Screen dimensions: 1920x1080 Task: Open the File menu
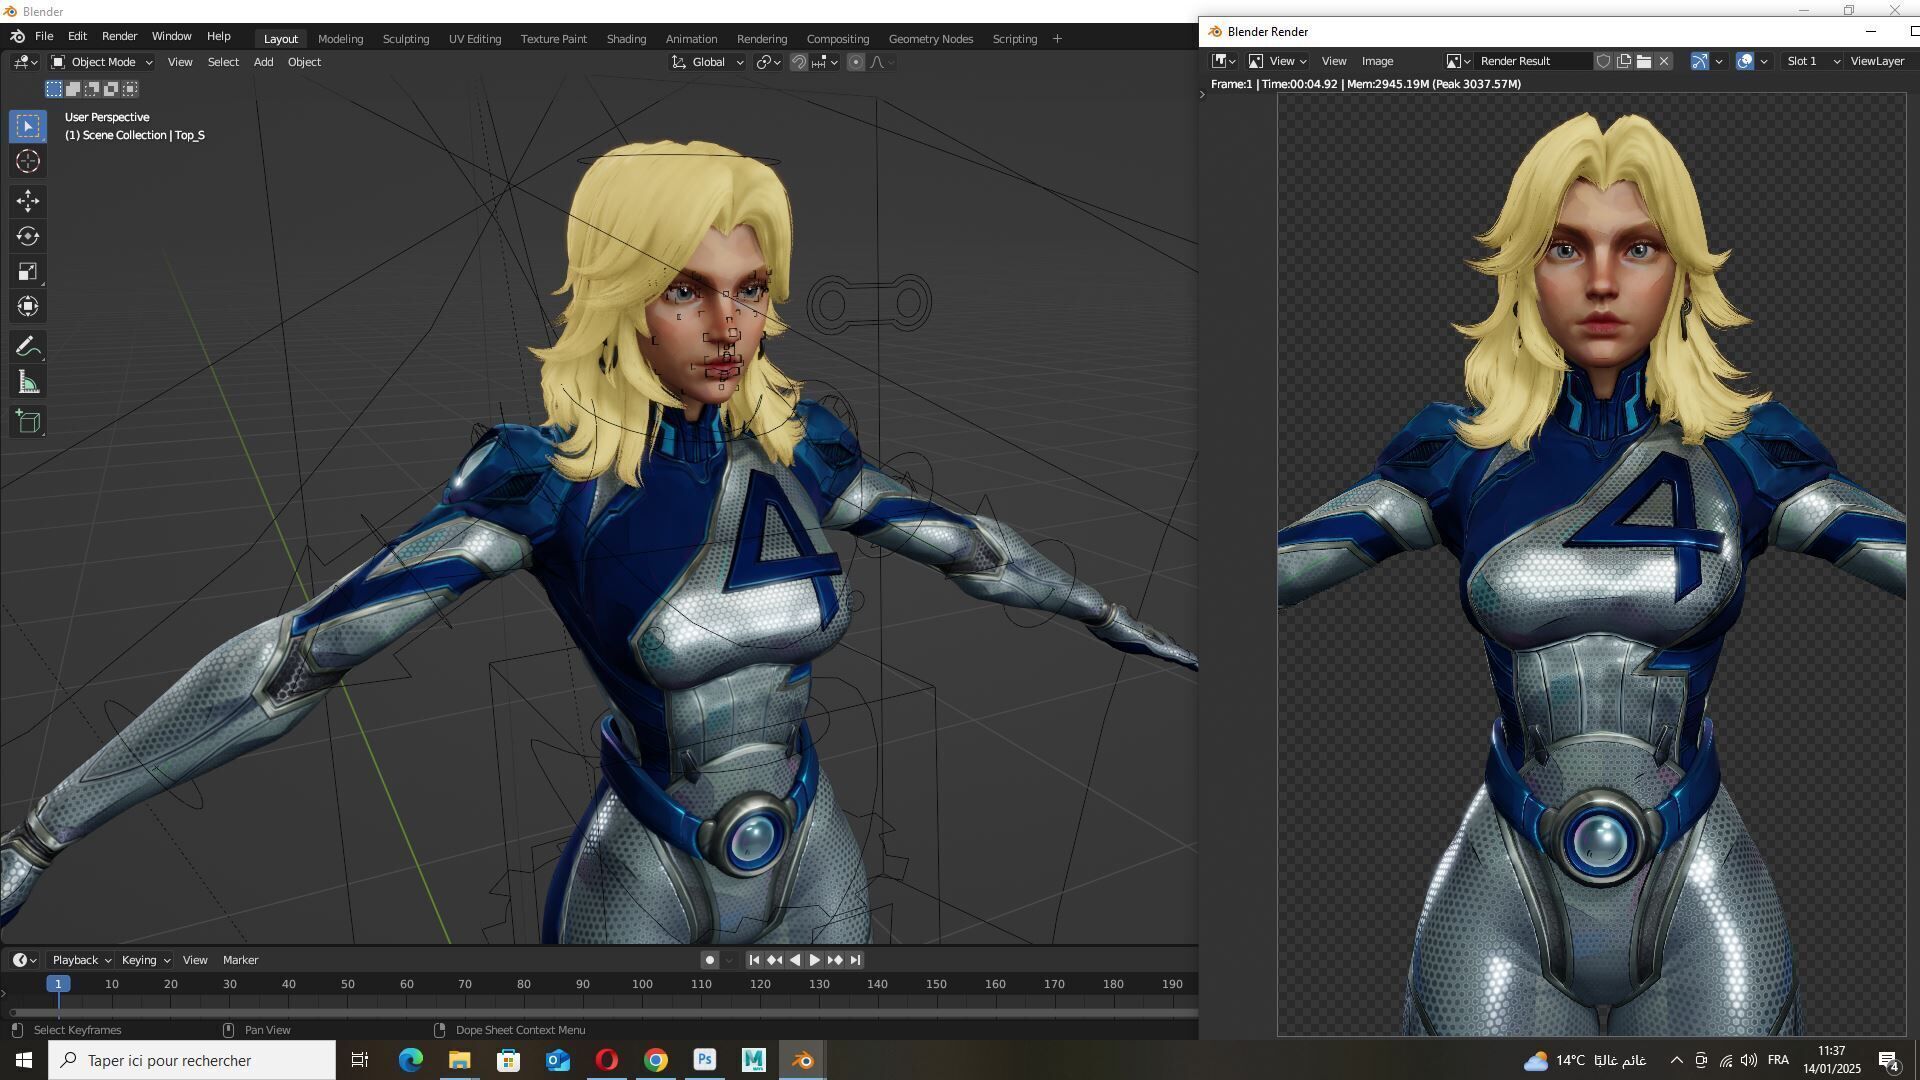point(44,37)
